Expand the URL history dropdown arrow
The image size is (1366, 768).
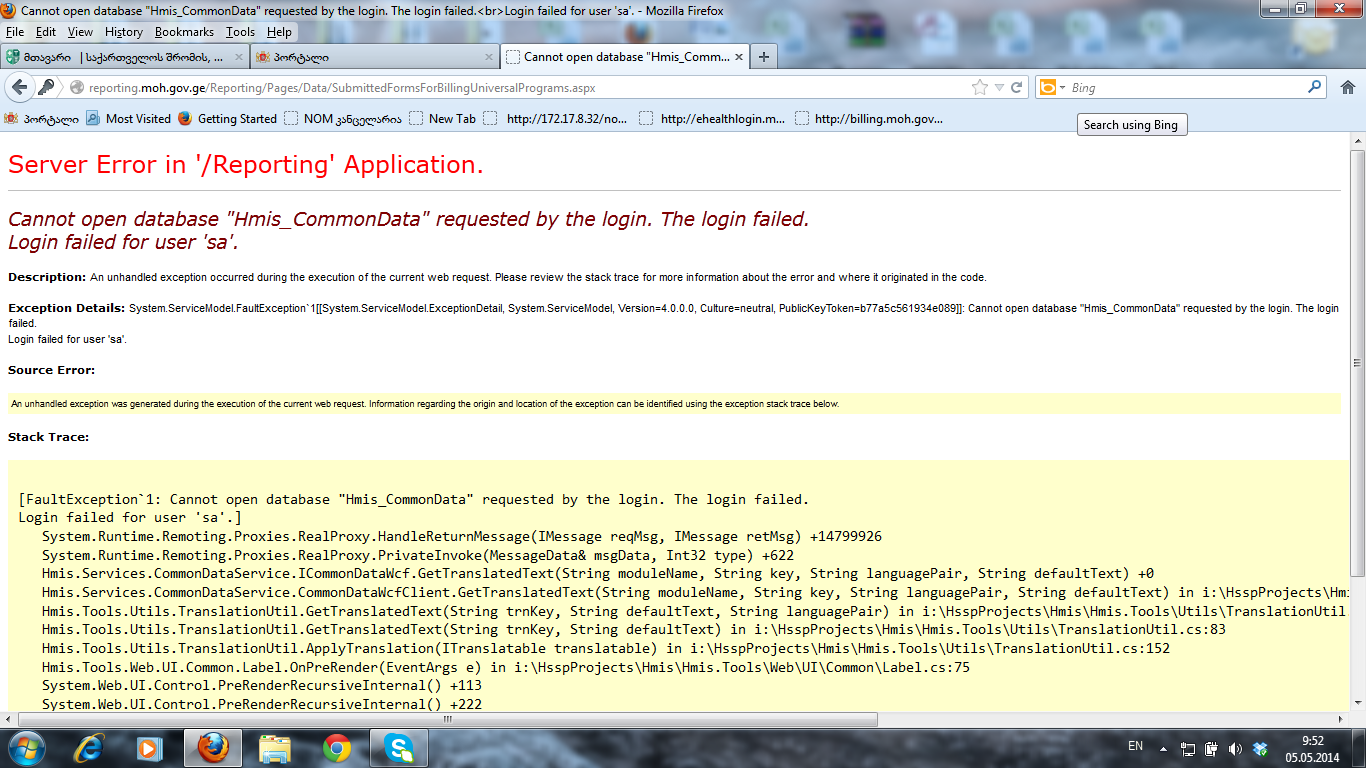coord(999,88)
